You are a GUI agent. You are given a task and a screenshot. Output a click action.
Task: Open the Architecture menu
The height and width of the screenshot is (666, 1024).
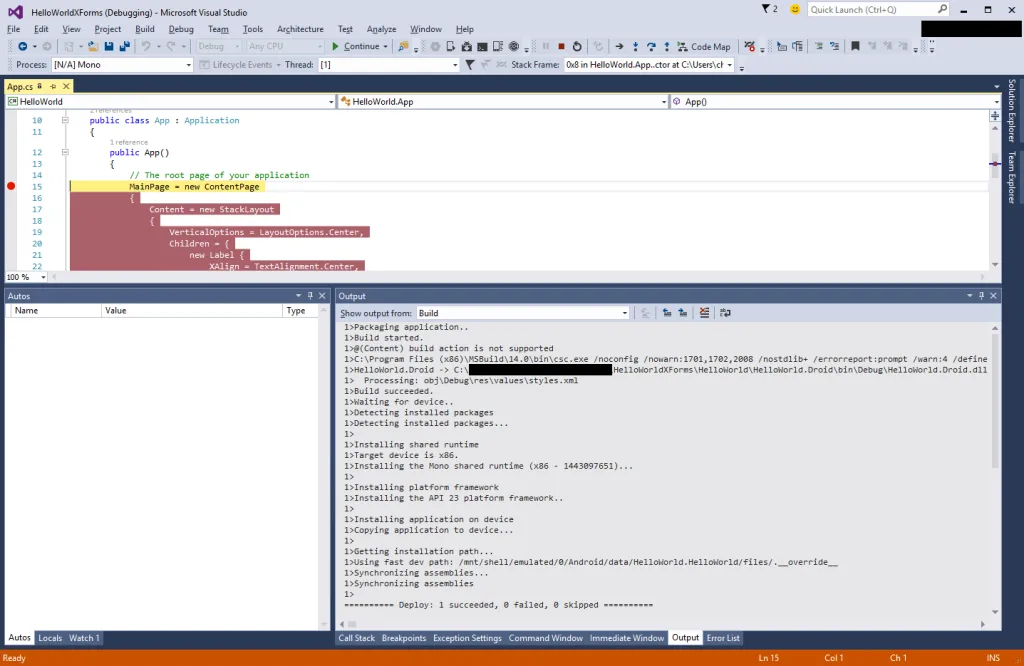(300, 29)
